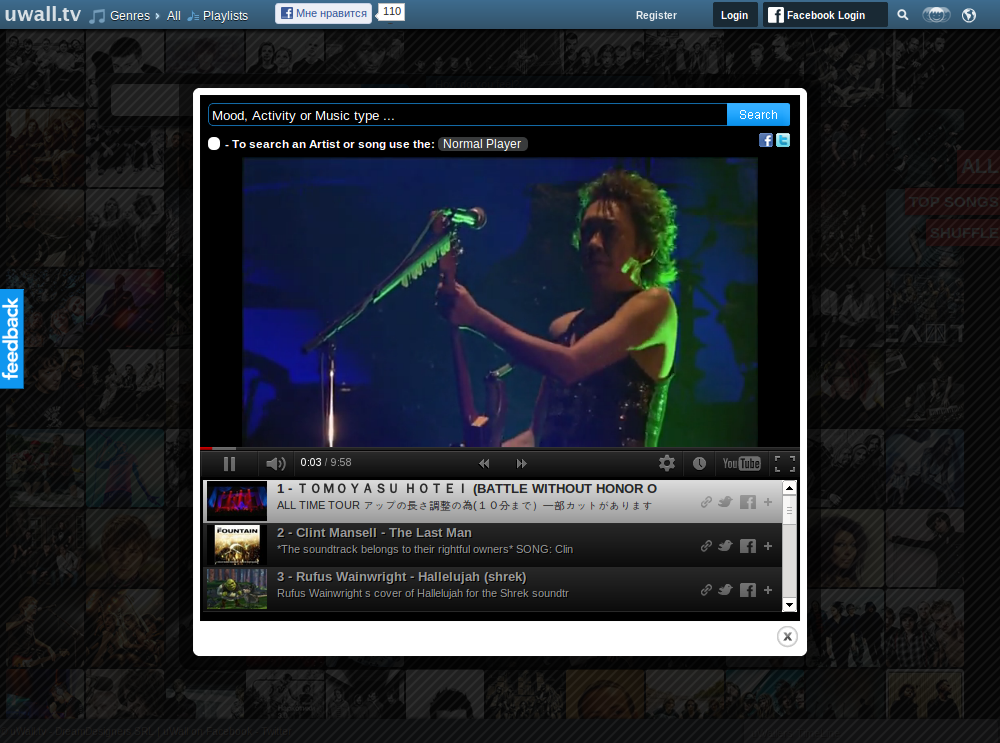1000x743 pixels.
Task: Open video quality settings gear
Action: click(x=667, y=463)
